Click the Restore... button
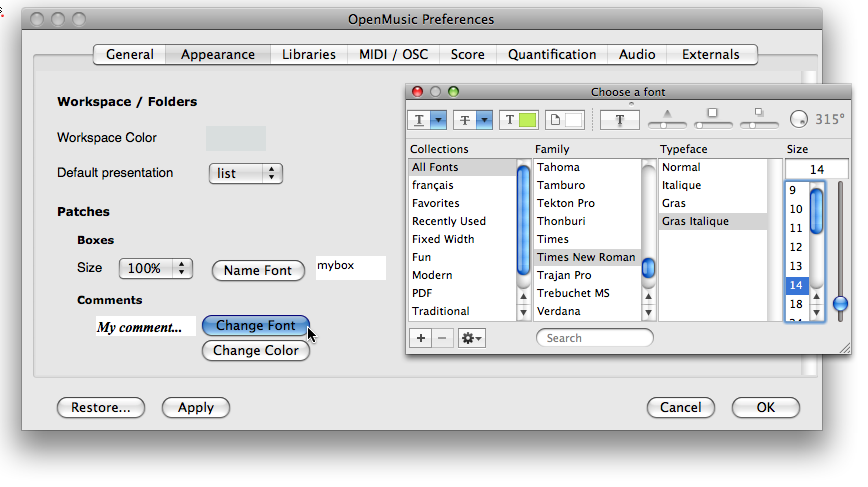Screen dimensions: 868x487 coord(101,407)
